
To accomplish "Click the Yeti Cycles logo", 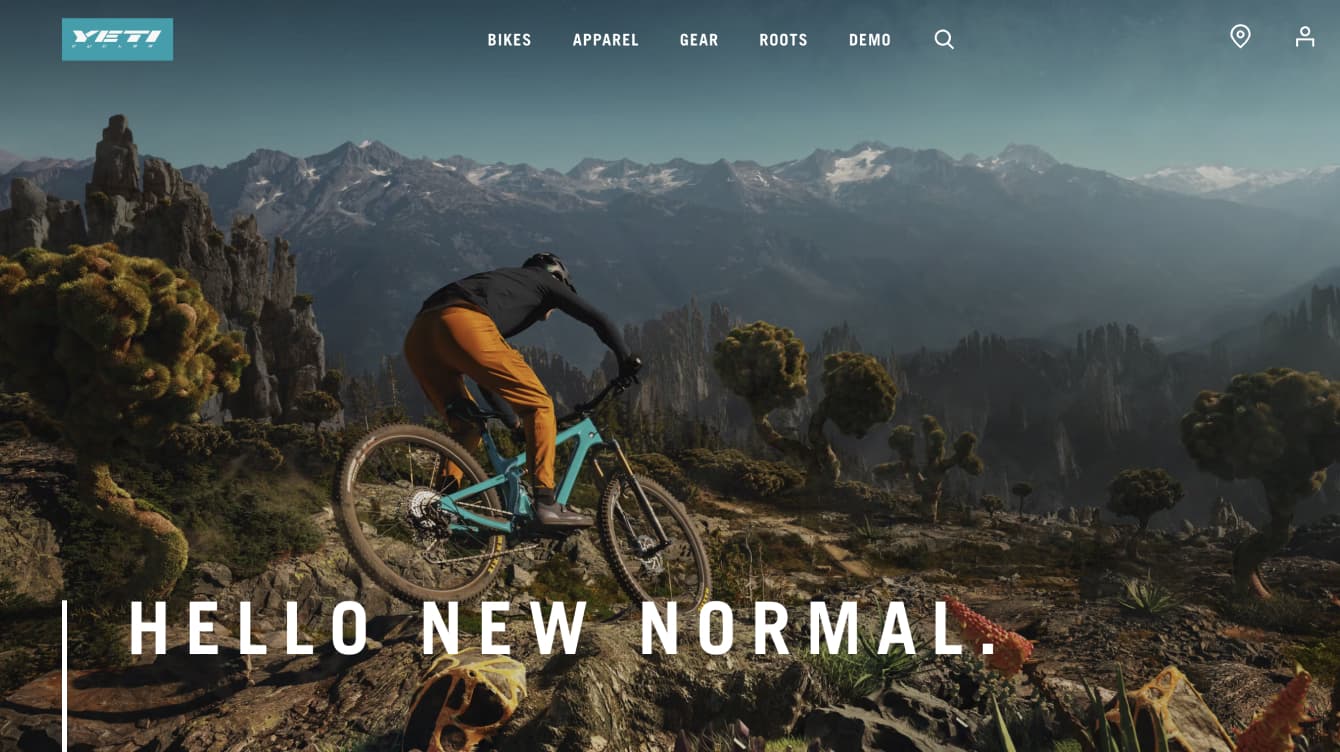I will tap(117, 39).
